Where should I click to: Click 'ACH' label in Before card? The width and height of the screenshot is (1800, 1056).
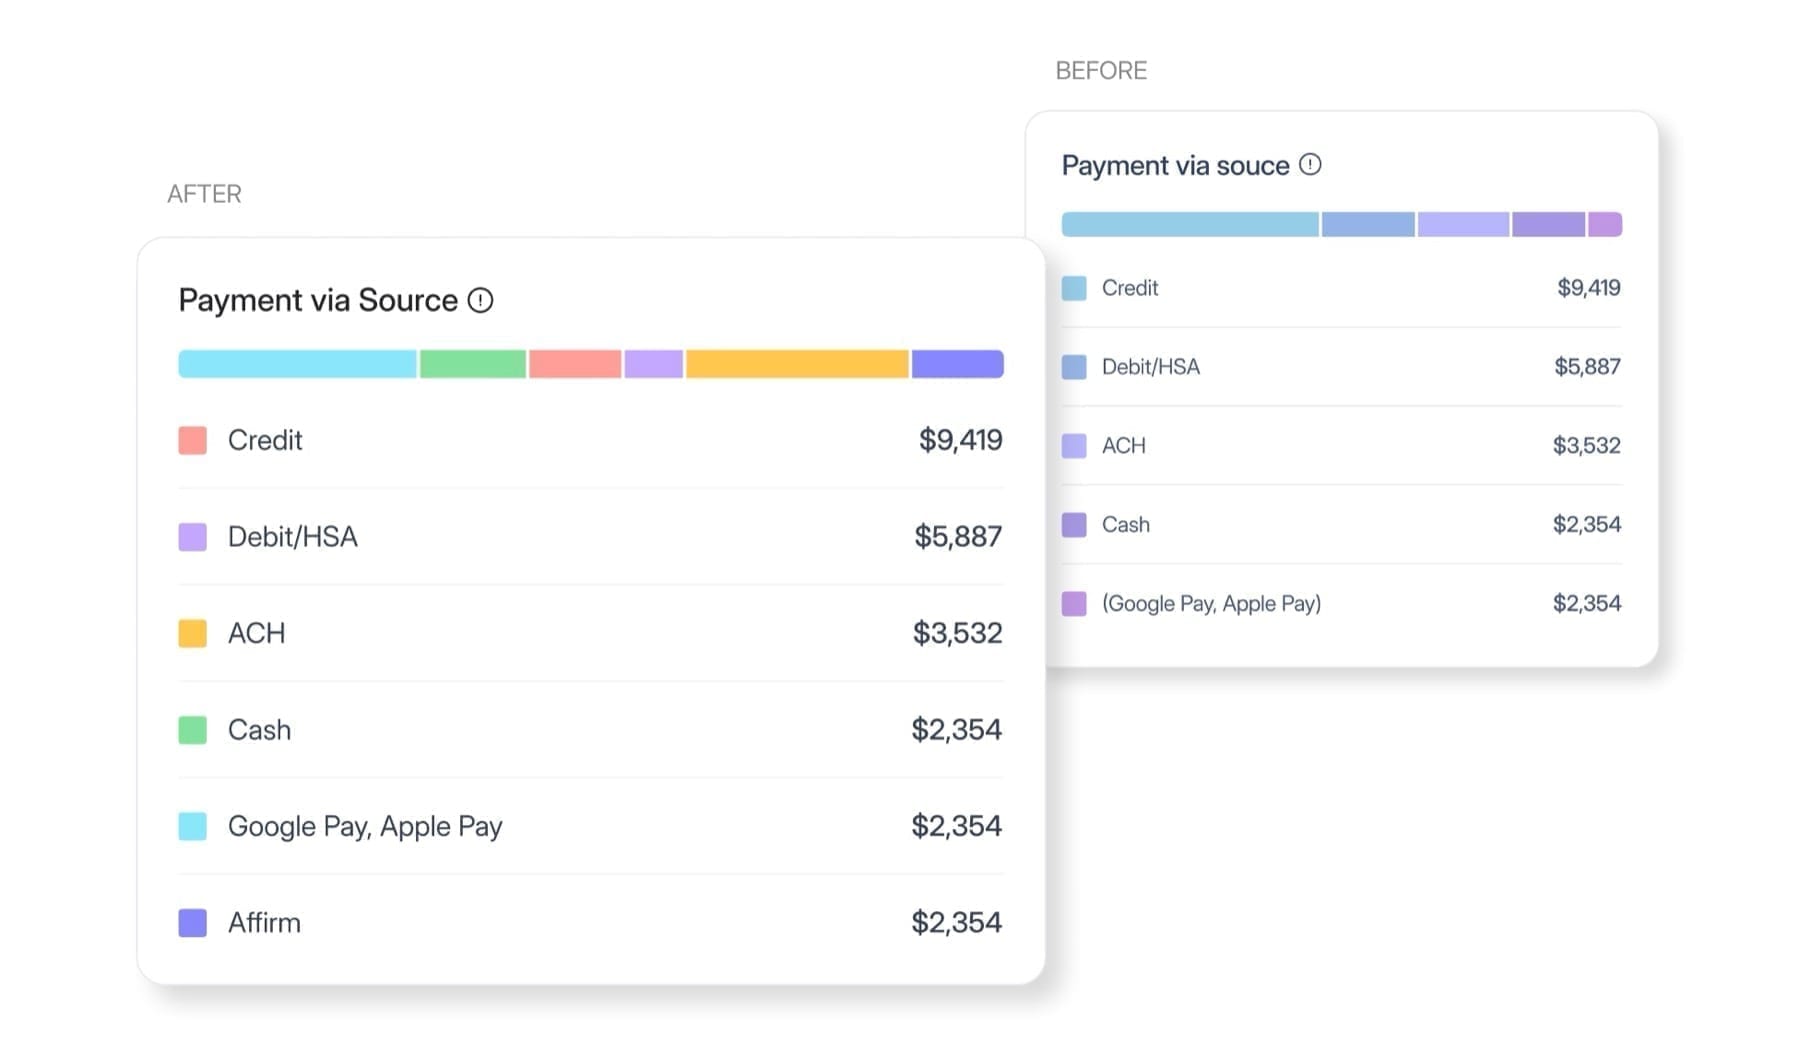[1124, 446]
